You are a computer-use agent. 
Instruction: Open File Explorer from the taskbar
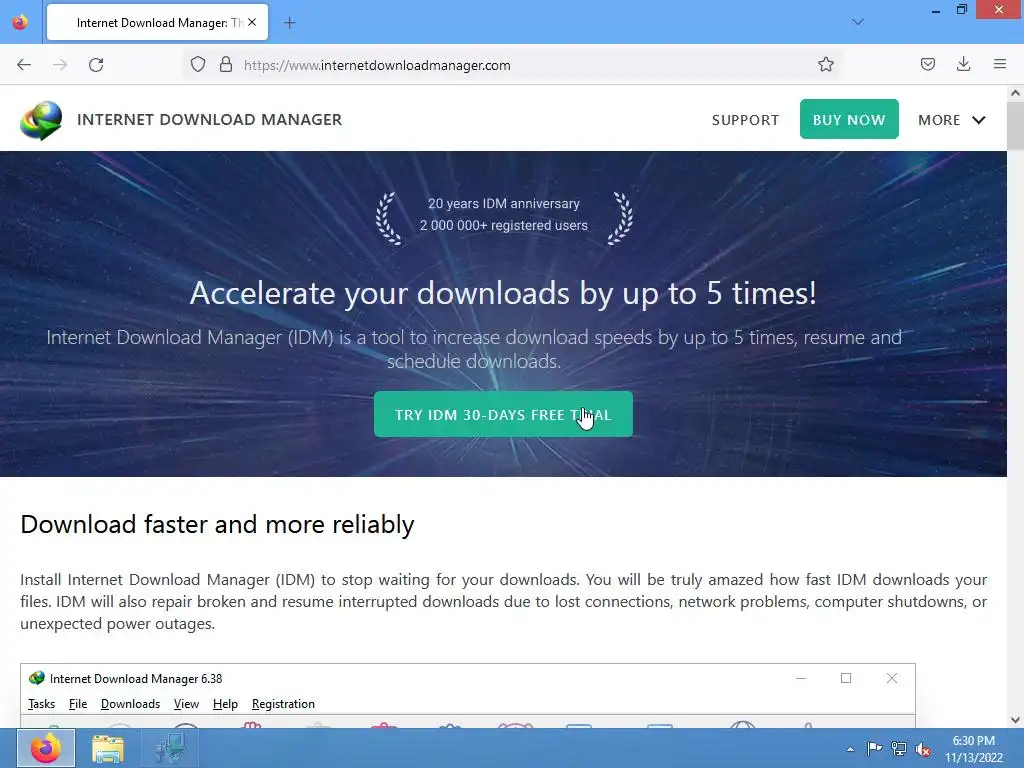click(108, 748)
